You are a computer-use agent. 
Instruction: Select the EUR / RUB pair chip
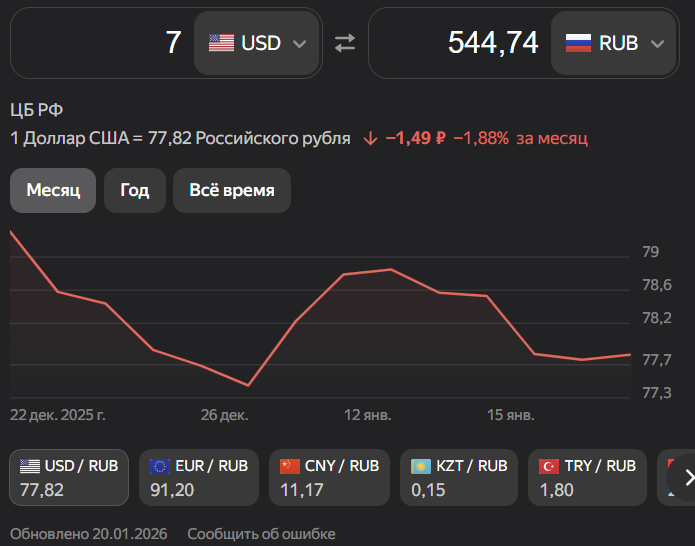pyautogui.click(x=199, y=477)
